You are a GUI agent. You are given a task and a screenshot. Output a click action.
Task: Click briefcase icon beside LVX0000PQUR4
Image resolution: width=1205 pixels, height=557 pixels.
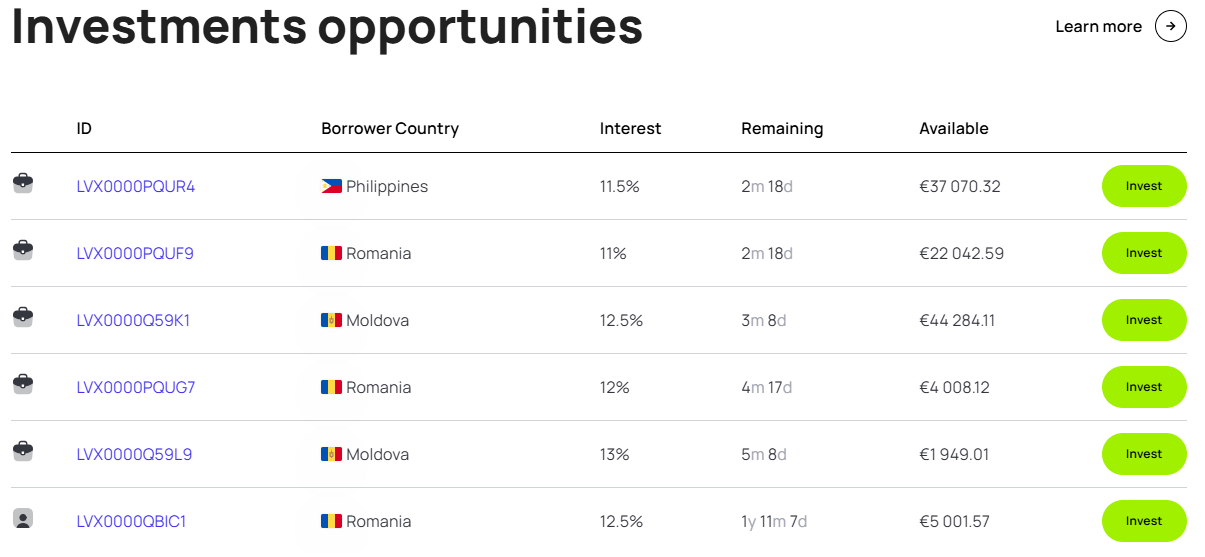click(x=23, y=184)
